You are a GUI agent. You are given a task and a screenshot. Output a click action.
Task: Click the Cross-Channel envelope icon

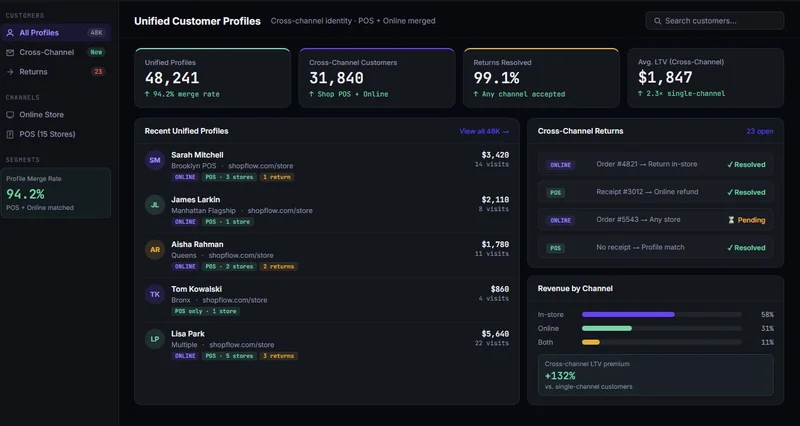click(x=10, y=52)
